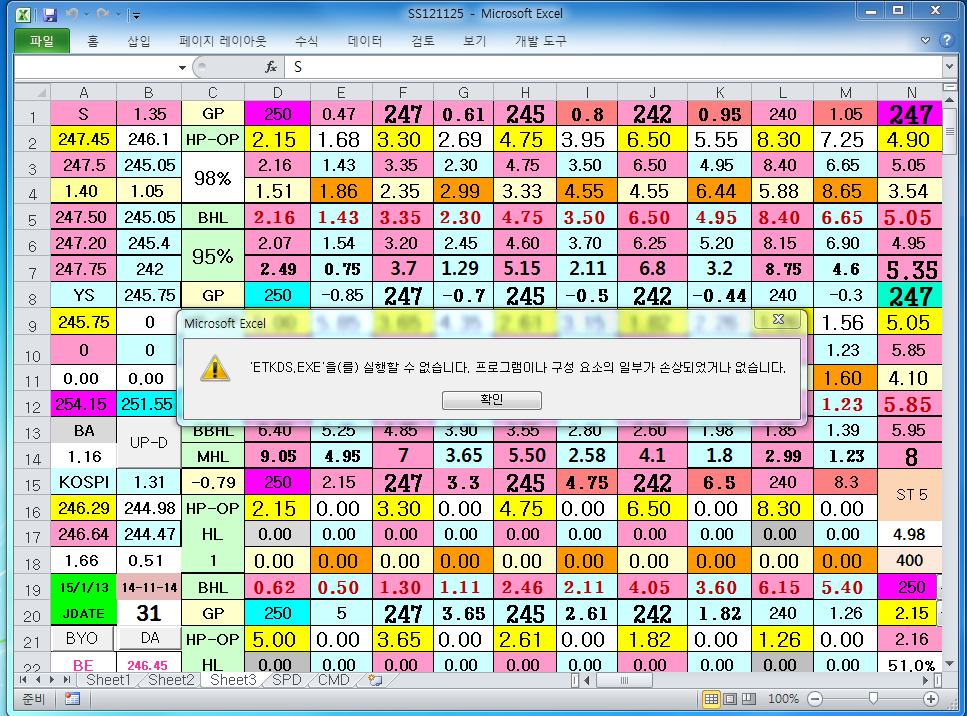967x716 pixels.
Task: Click the zoom out minus button
Action: pos(815,699)
